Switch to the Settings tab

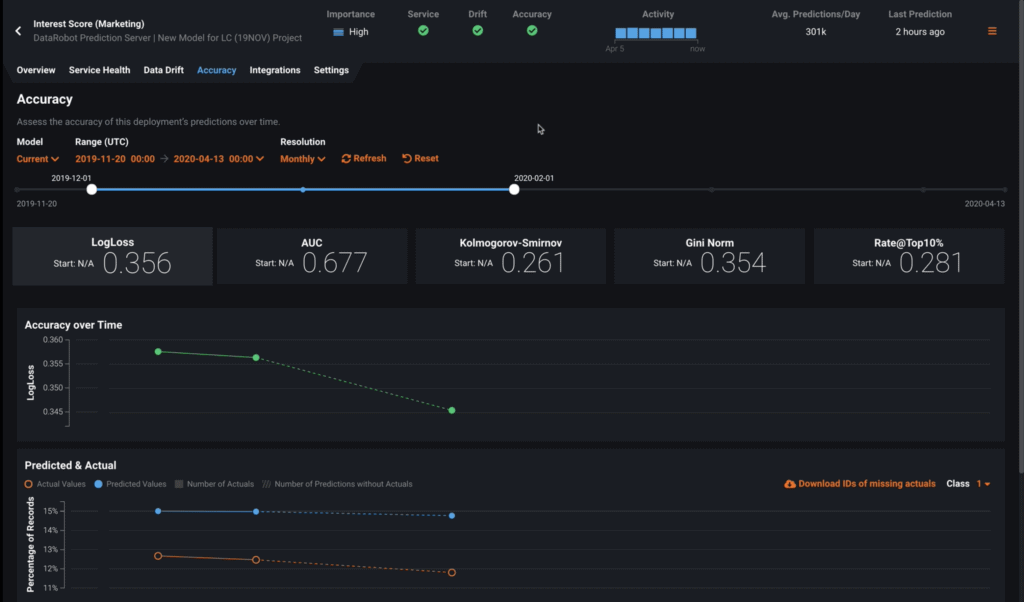(x=331, y=70)
